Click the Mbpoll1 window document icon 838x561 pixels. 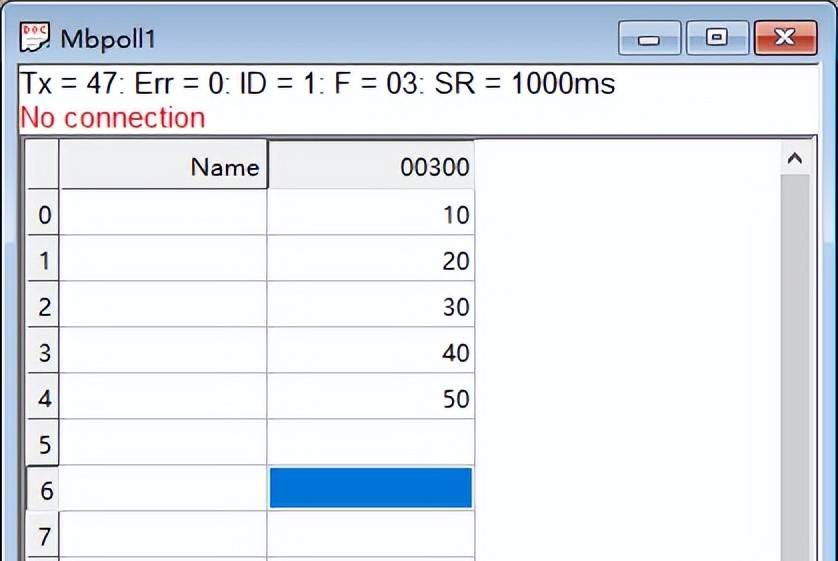(x=35, y=39)
